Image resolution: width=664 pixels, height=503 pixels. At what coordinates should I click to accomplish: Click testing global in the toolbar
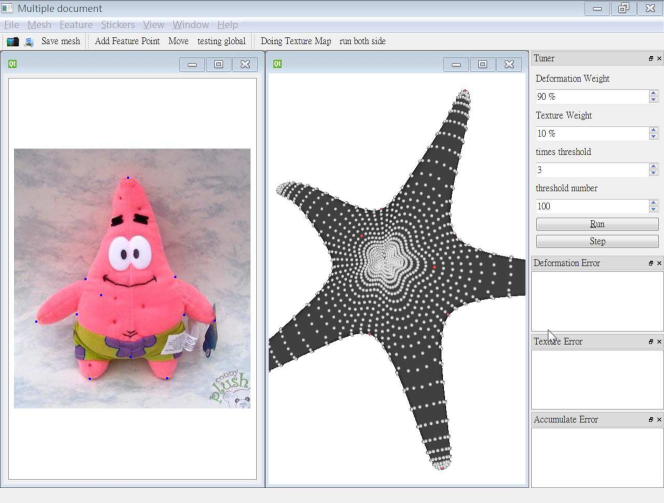pyautogui.click(x=221, y=41)
